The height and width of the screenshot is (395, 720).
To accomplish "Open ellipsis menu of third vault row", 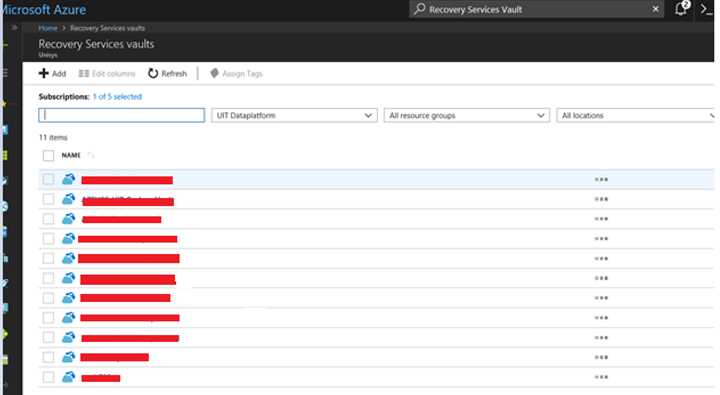I will tap(601, 219).
